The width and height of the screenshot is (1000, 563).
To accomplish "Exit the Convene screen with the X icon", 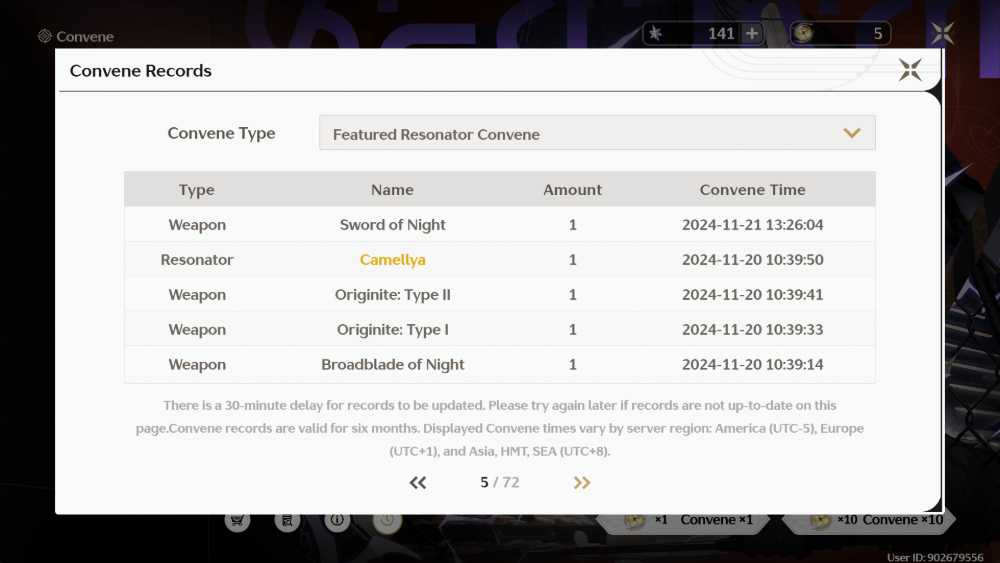I will [x=942, y=33].
